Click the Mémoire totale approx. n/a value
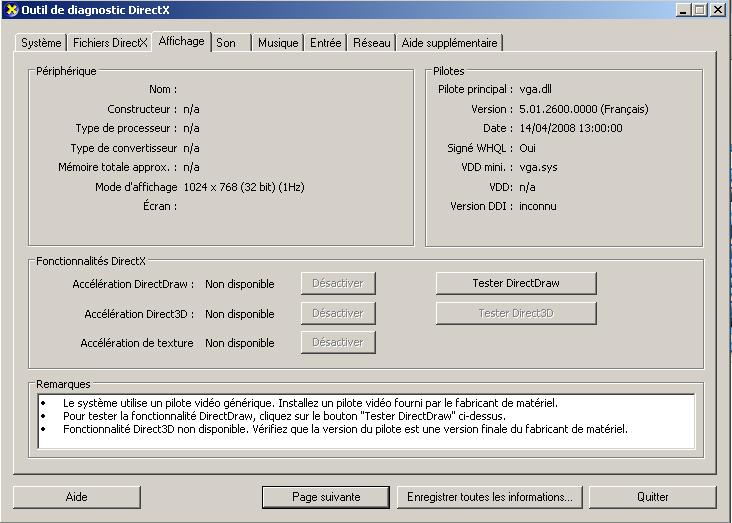 point(191,167)
